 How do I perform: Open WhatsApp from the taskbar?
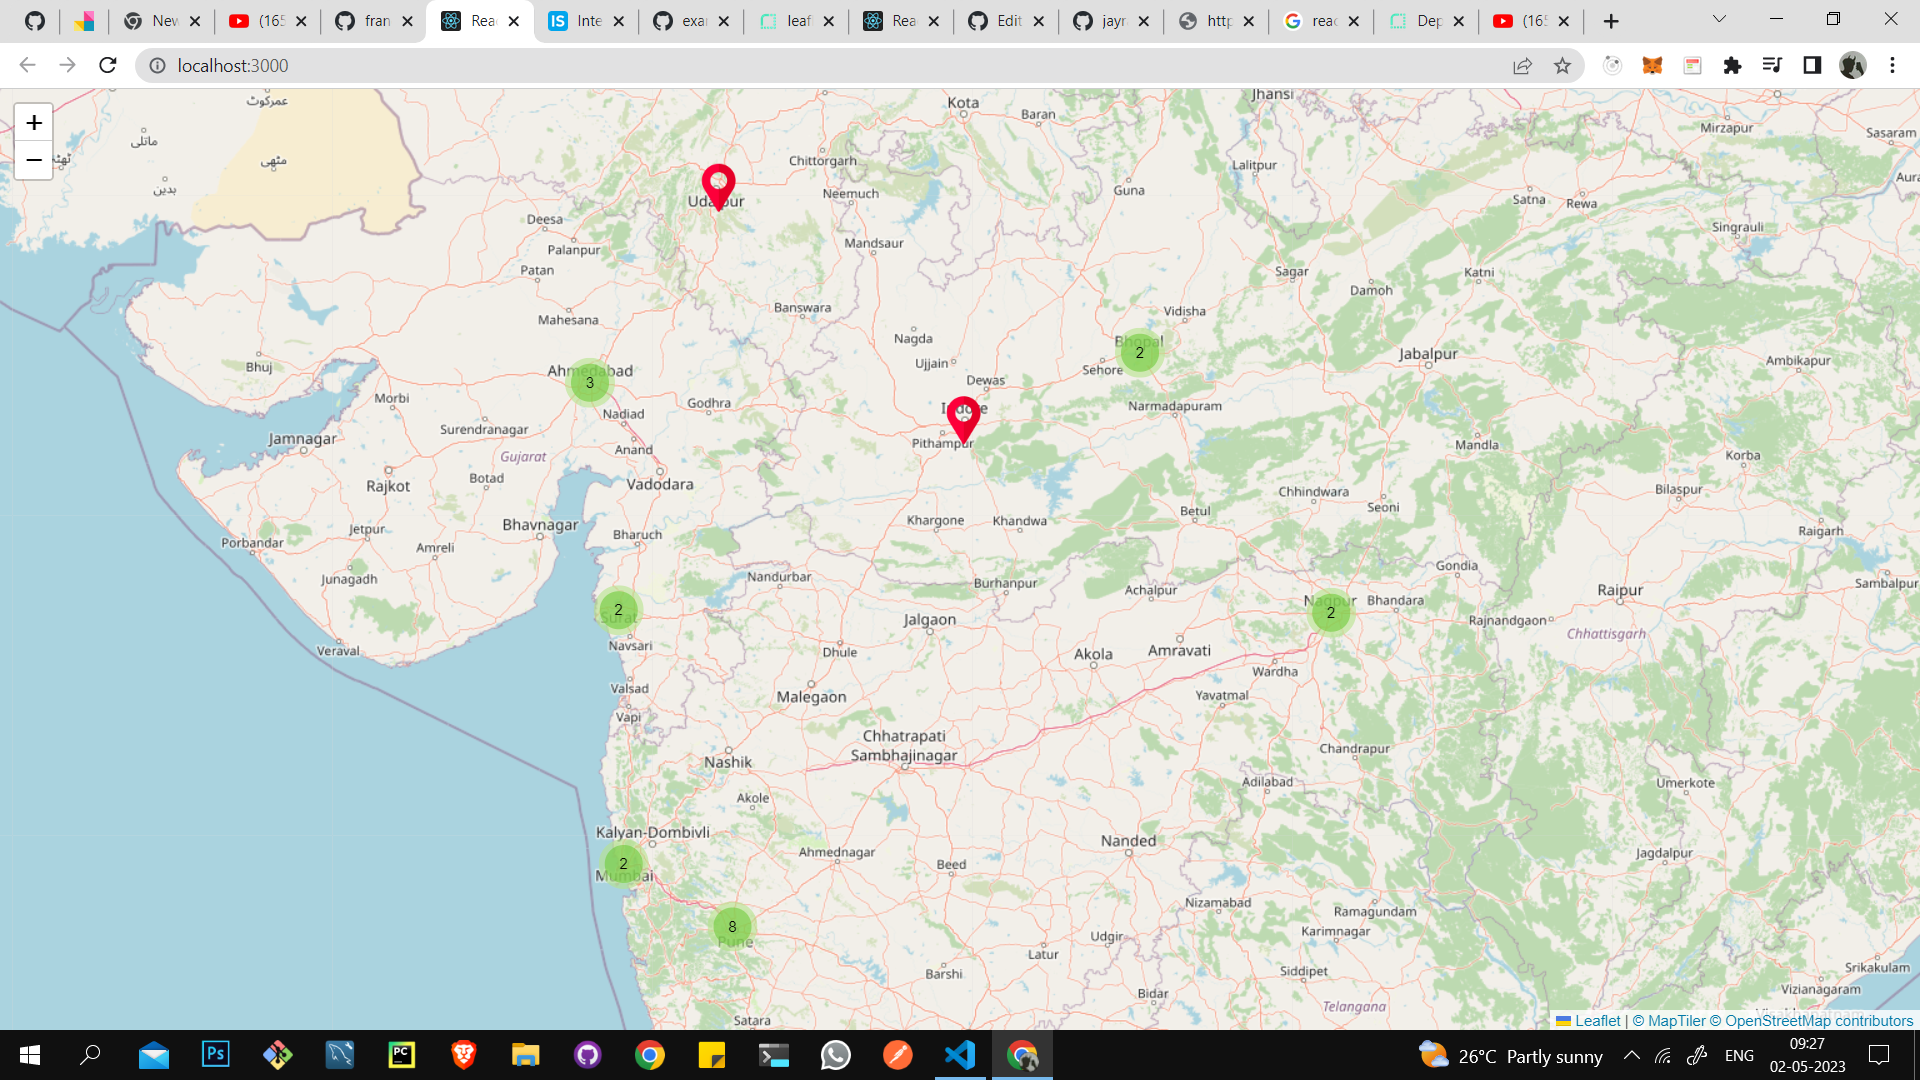tap(835, 1055)
